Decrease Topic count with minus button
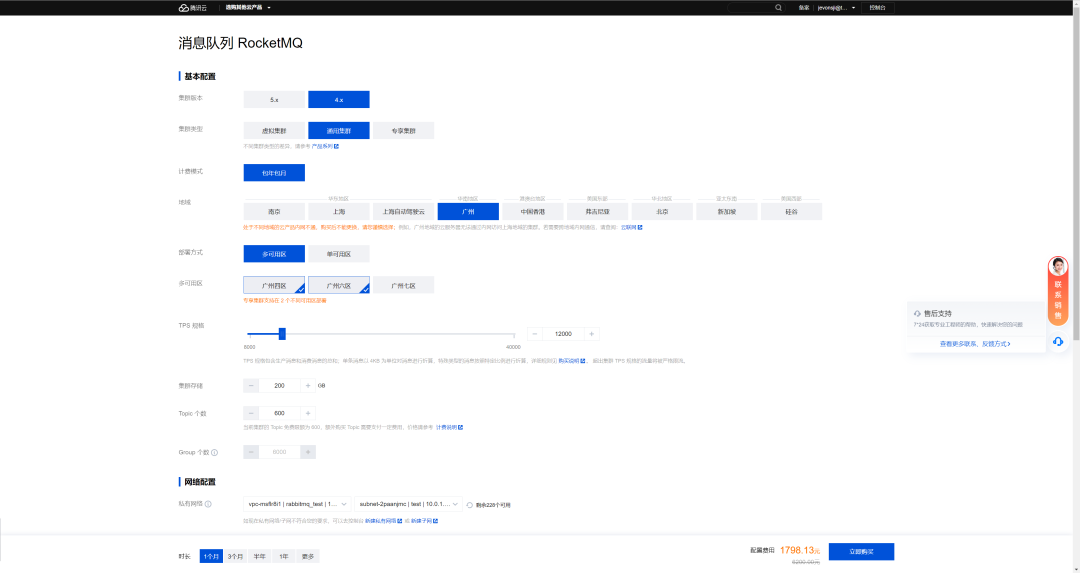Screen dimensions: 1080x573 coord(251,413)
